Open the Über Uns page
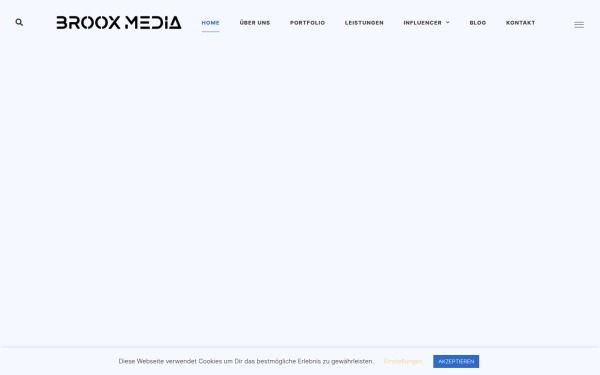600x375 pixels. point(255,23)
